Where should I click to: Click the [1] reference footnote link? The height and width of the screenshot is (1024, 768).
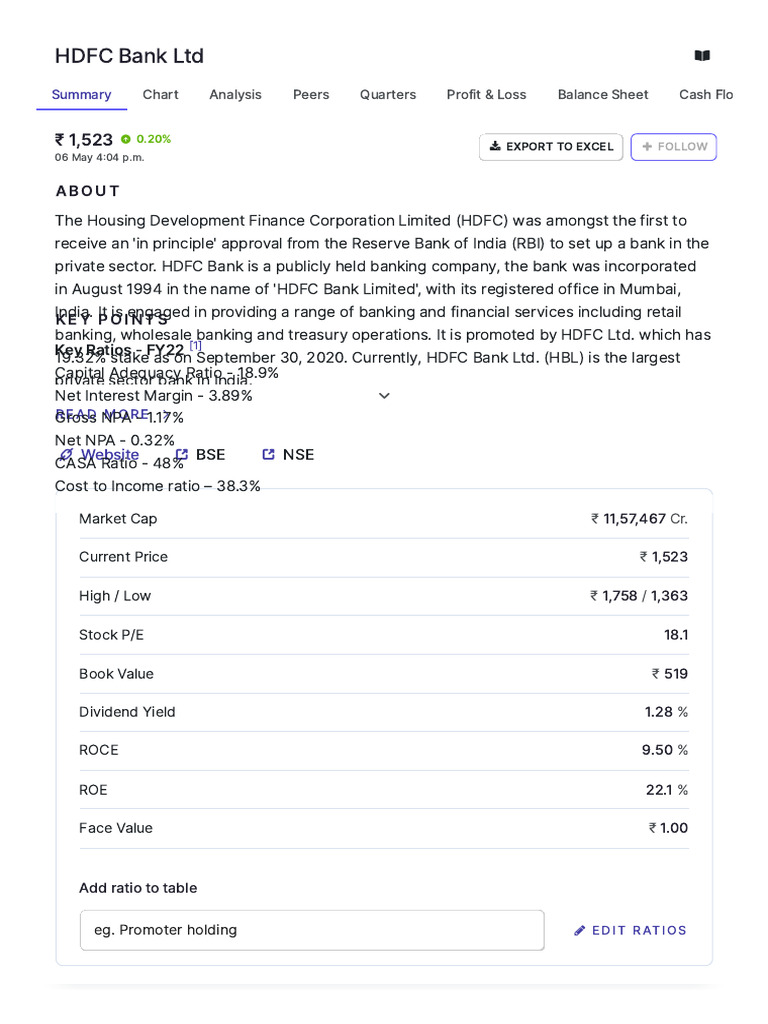pos(195,345)
